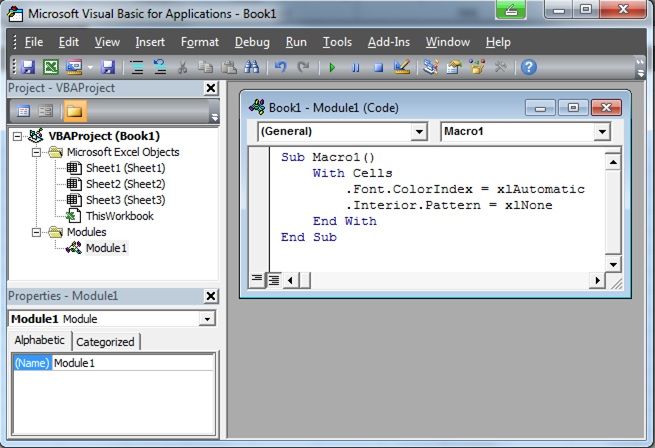The height and width of the screenshot is (448, 655).
Task: Switch to Full Module View in the code window
Action: [x=274, y=280]
